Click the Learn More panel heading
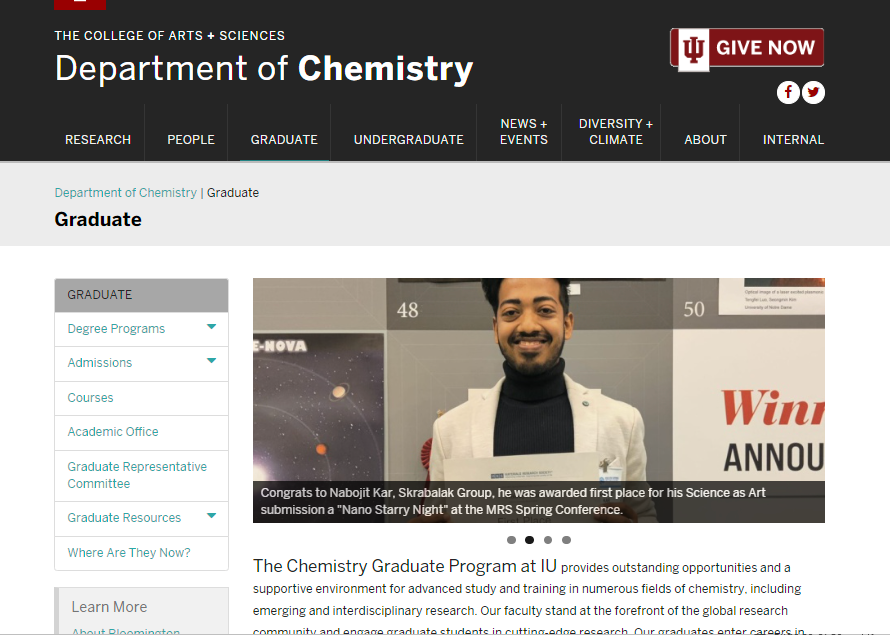This screenshot has height=635, width=890. [110, 607]
